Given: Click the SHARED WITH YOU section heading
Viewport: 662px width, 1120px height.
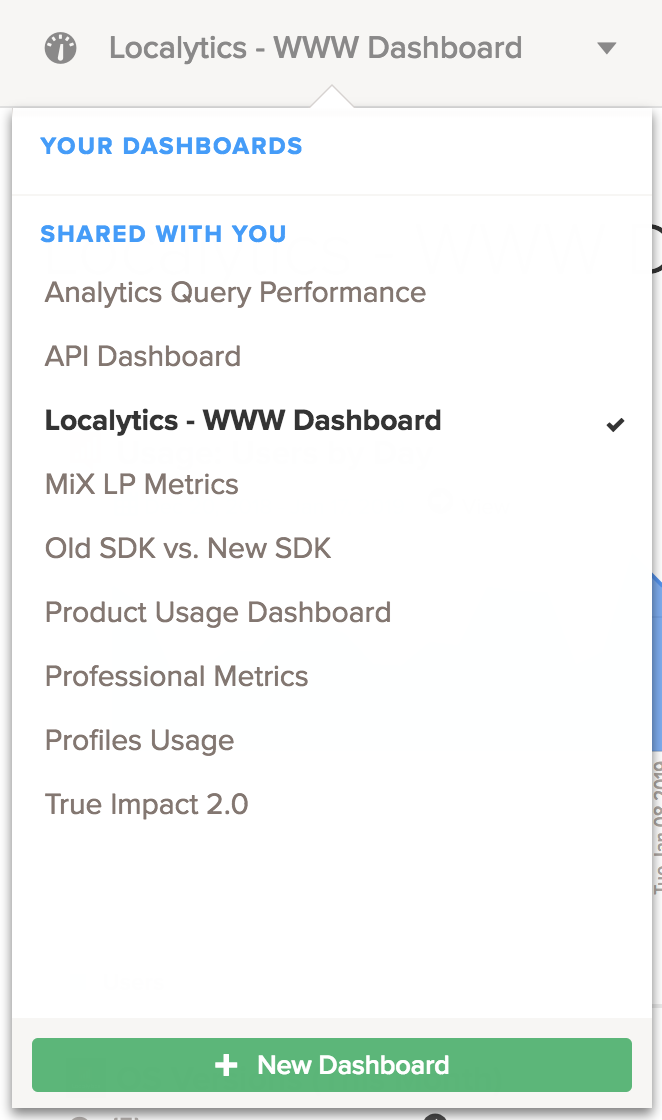Looking at the screenshot, I should click(x=163, y=235).
